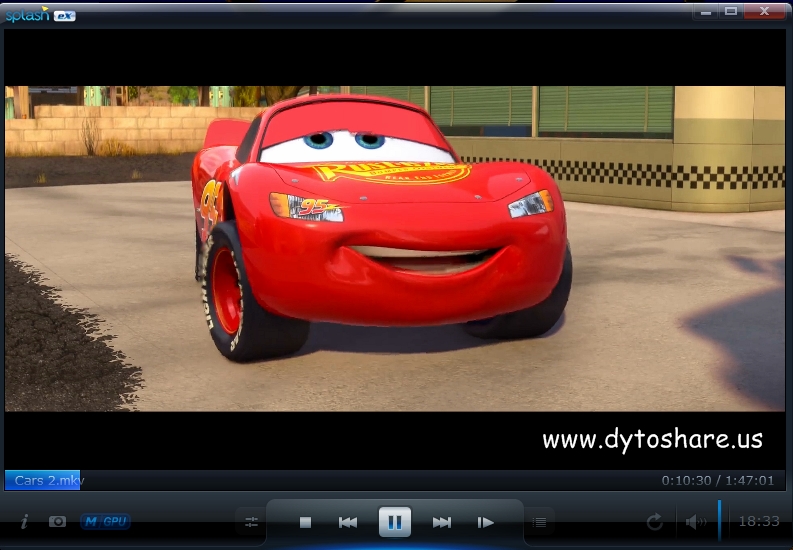793x550 pixels.
Task: Skip to next track
Action: point(442,522)
